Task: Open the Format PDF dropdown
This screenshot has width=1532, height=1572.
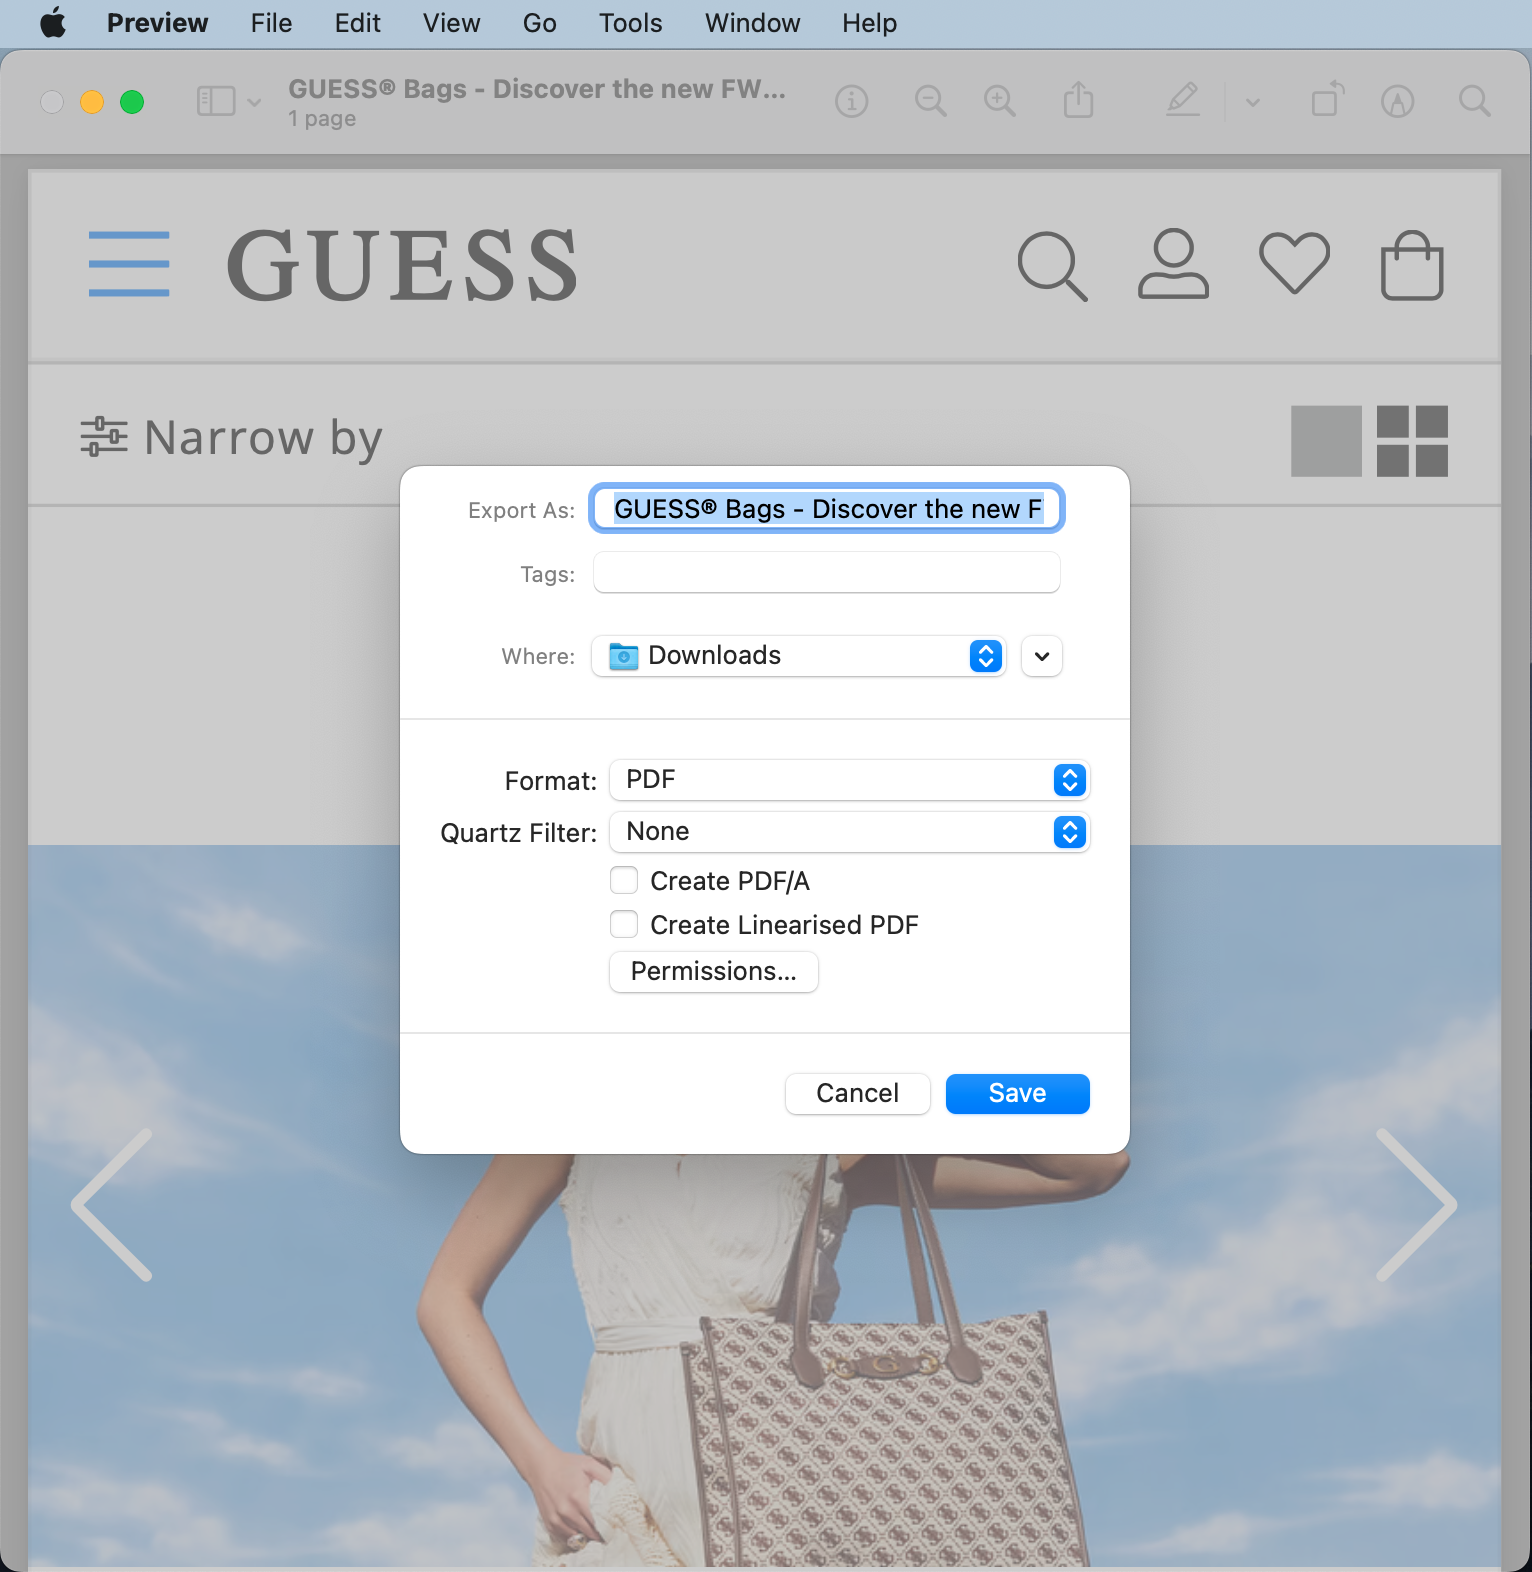Action: tap(849, 780)
